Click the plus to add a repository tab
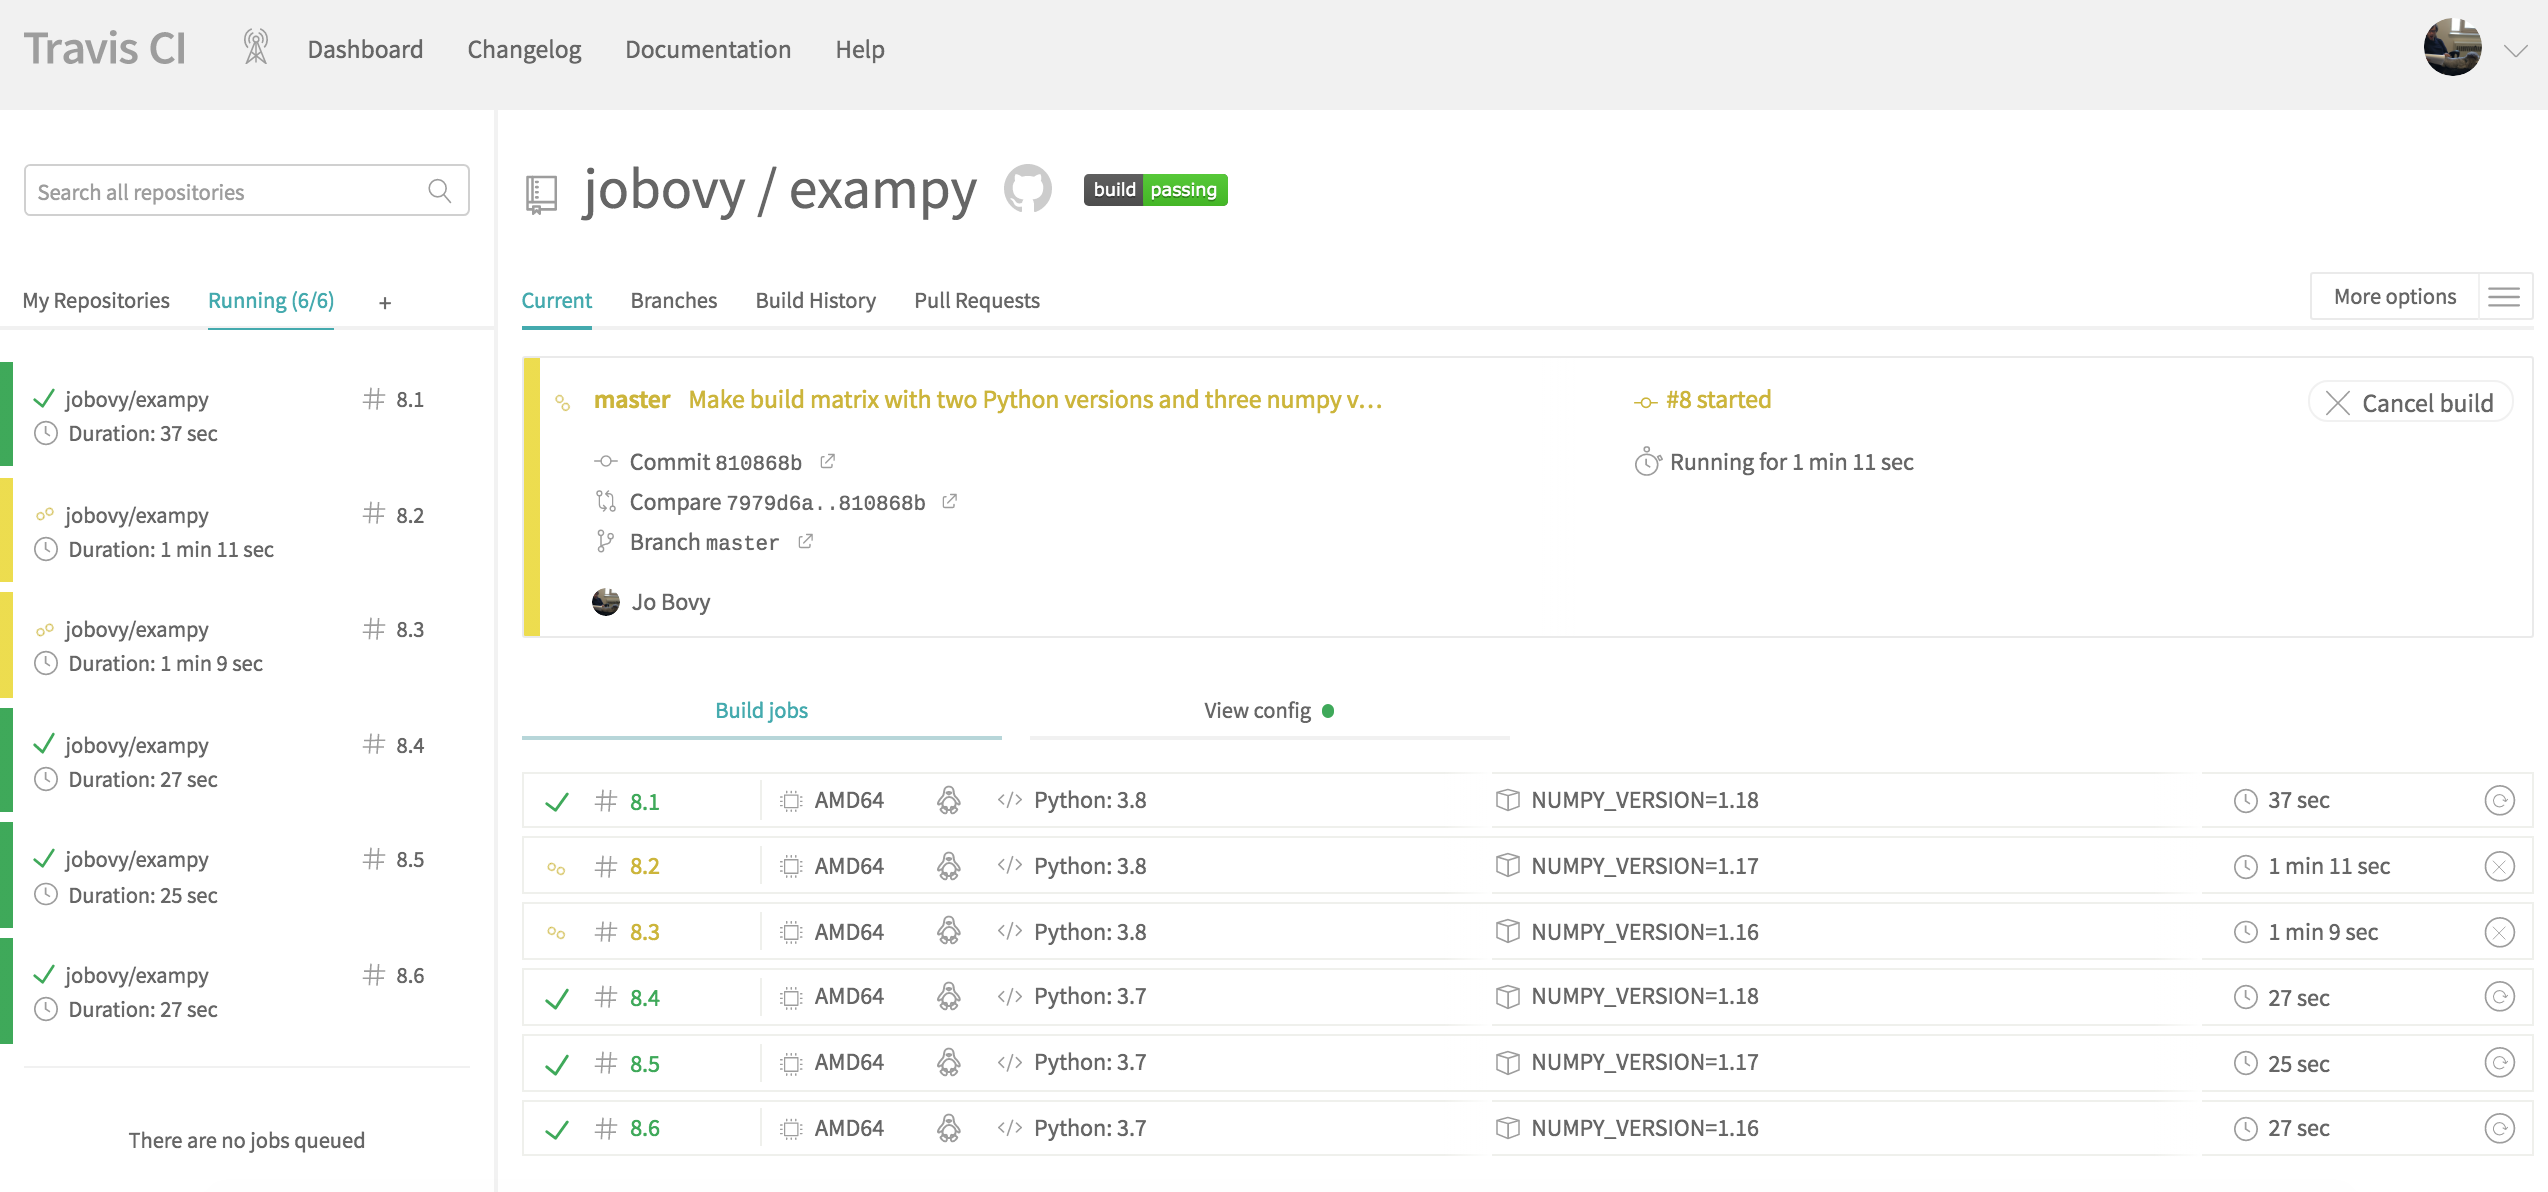2548x1192 pixels. coord(385,302)
